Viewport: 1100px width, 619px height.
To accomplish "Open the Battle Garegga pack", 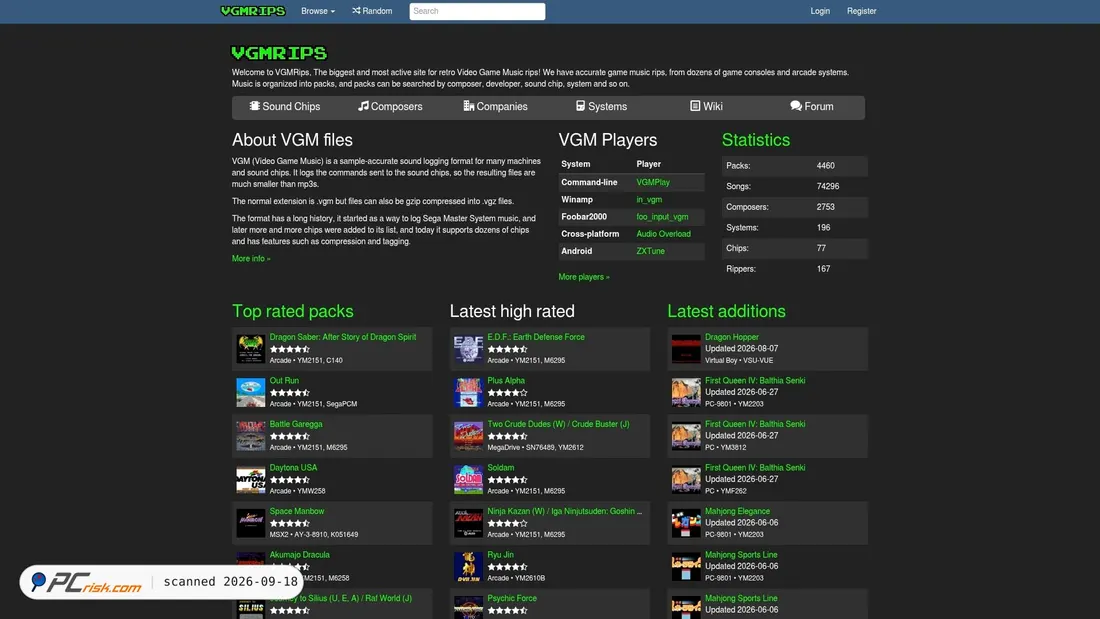I will [x=296, y=425].
